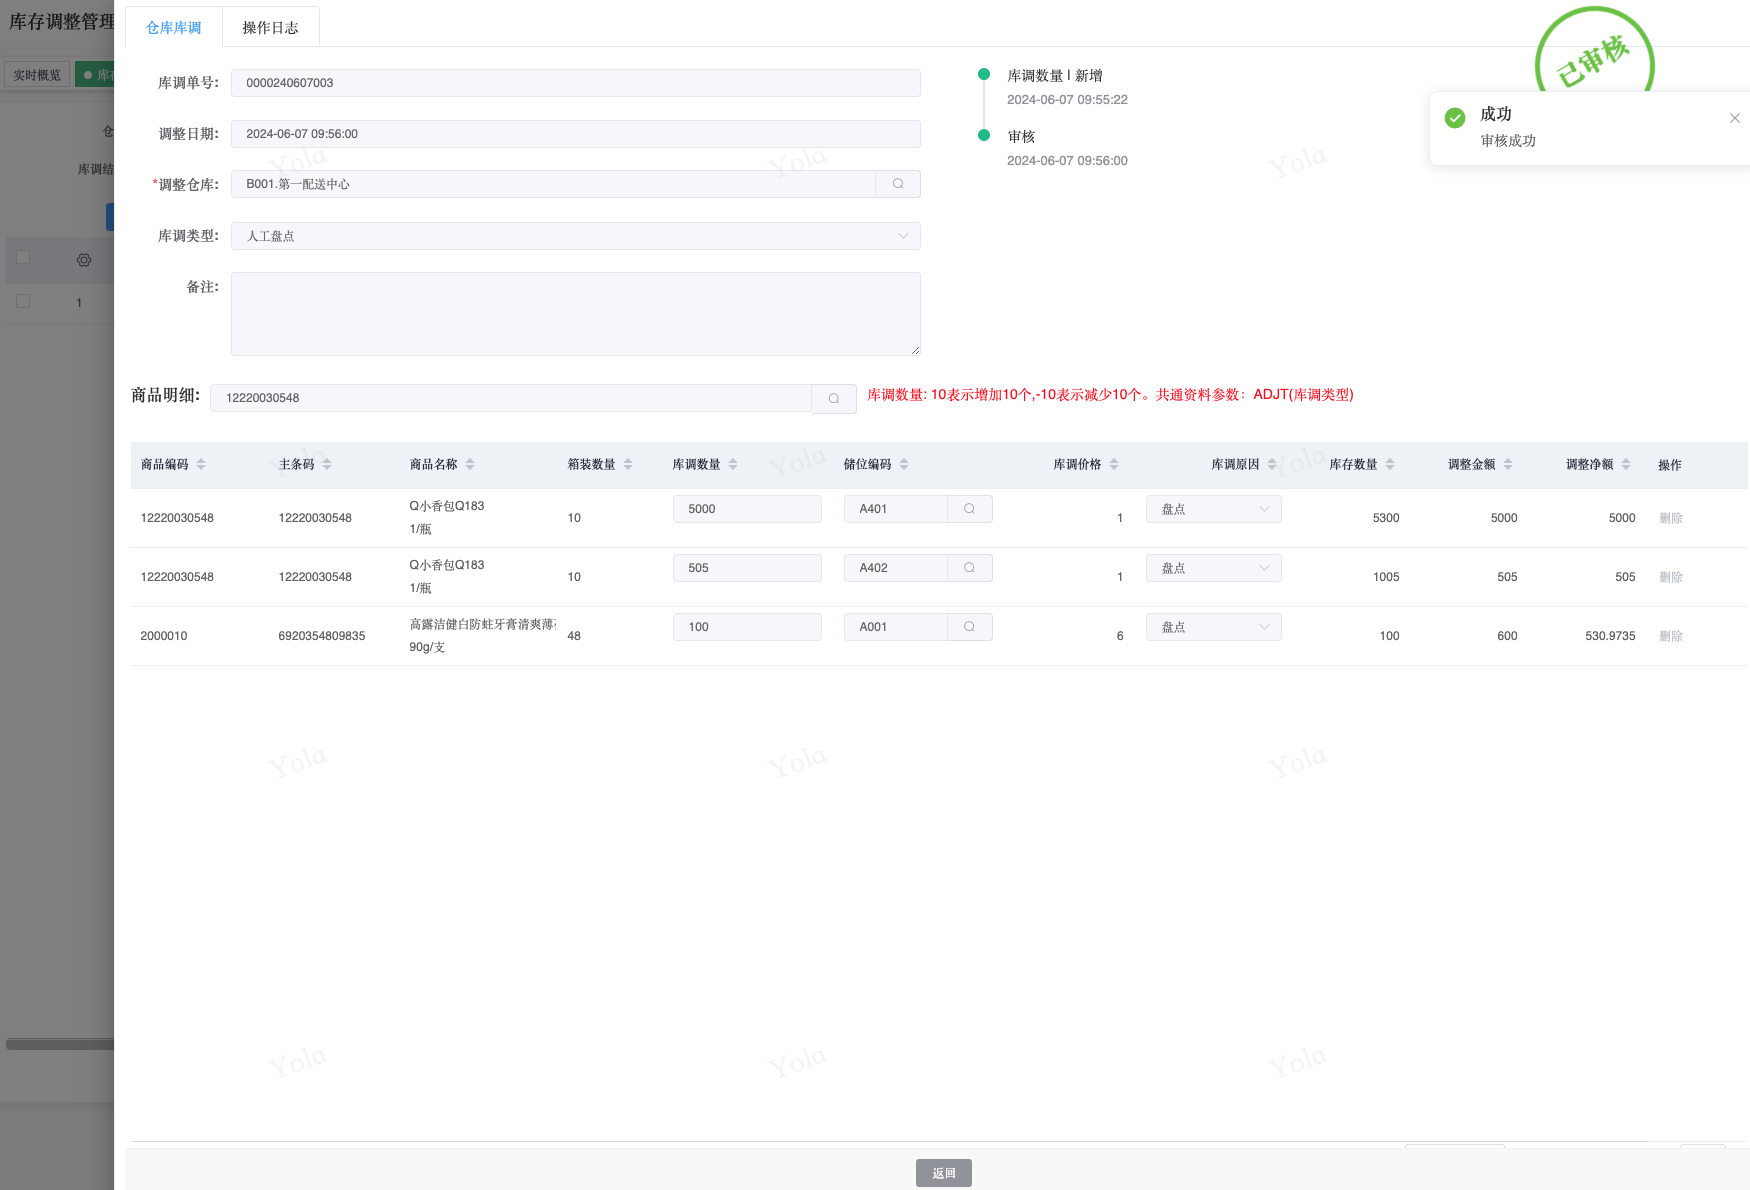The width and height of the screenshot is (1750, 1190).
Task: Click 库调数量 input showing 5000
Action: click(x=747, y=509)
